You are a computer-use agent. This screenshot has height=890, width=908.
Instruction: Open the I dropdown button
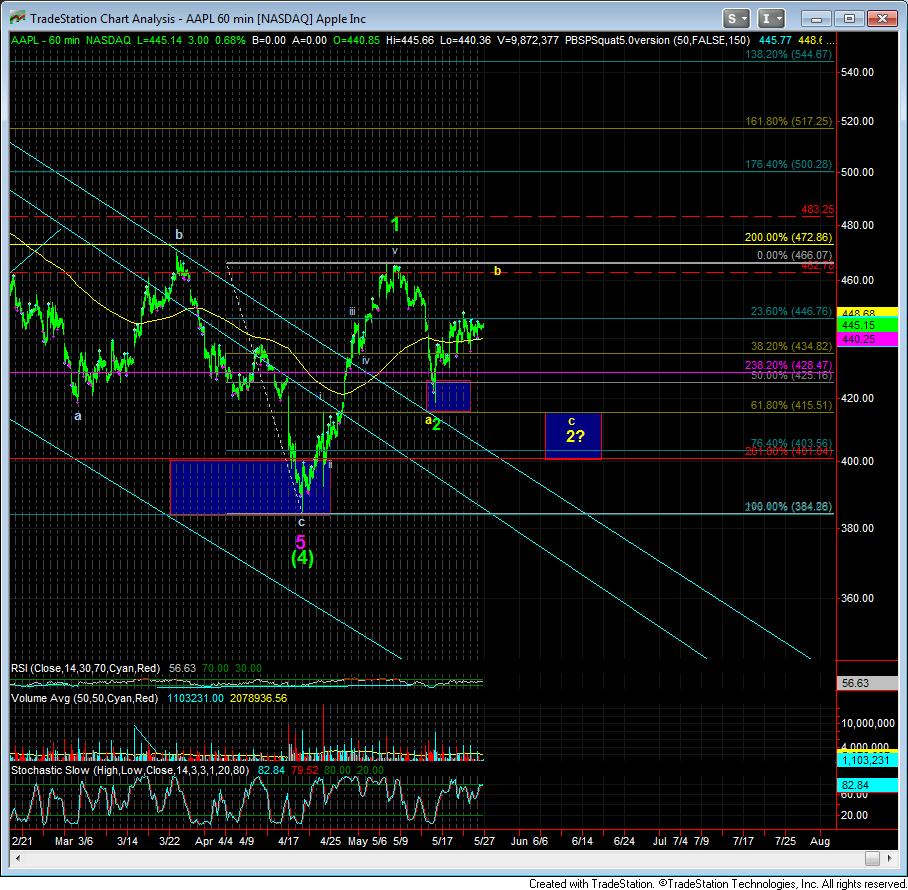click(770, 19)
